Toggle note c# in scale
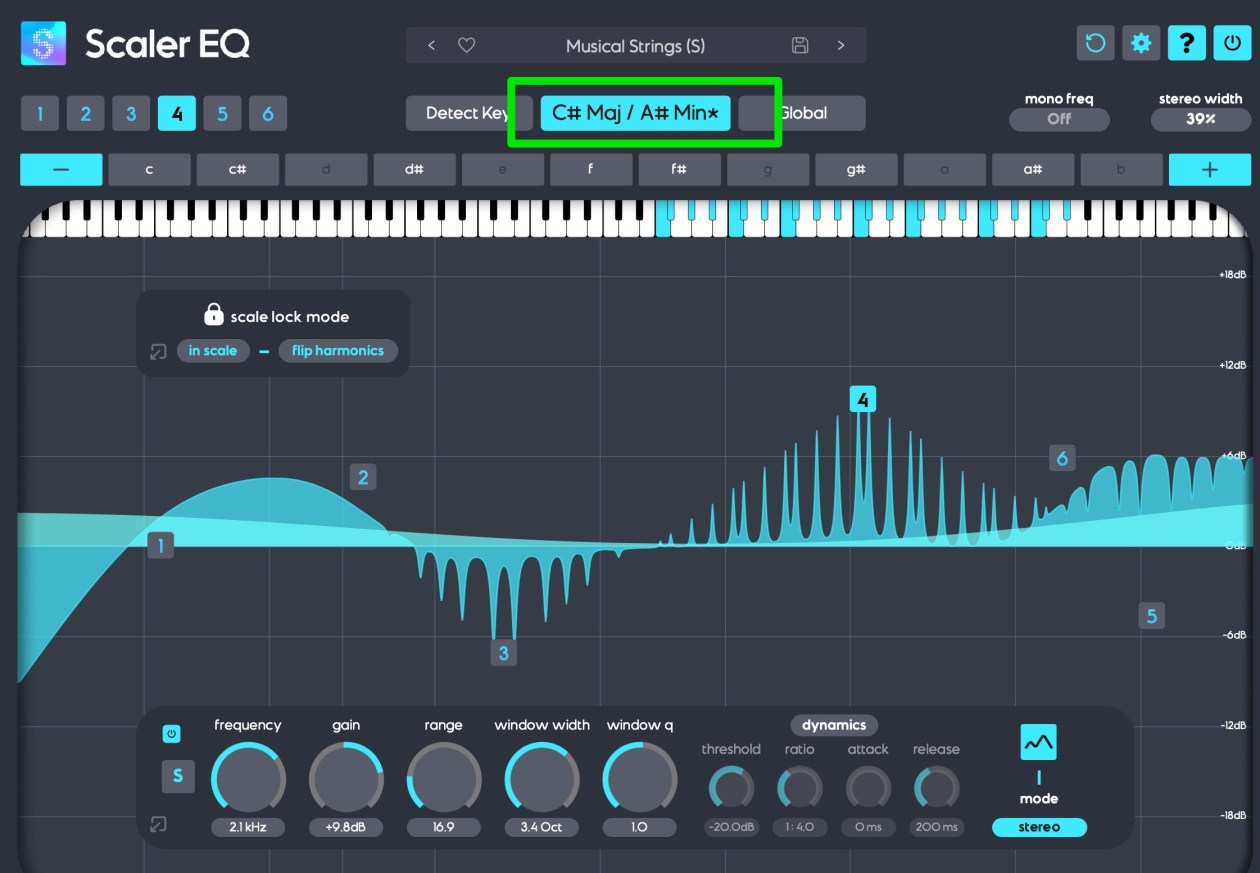1260x873 pixels. tap(238, 169)
